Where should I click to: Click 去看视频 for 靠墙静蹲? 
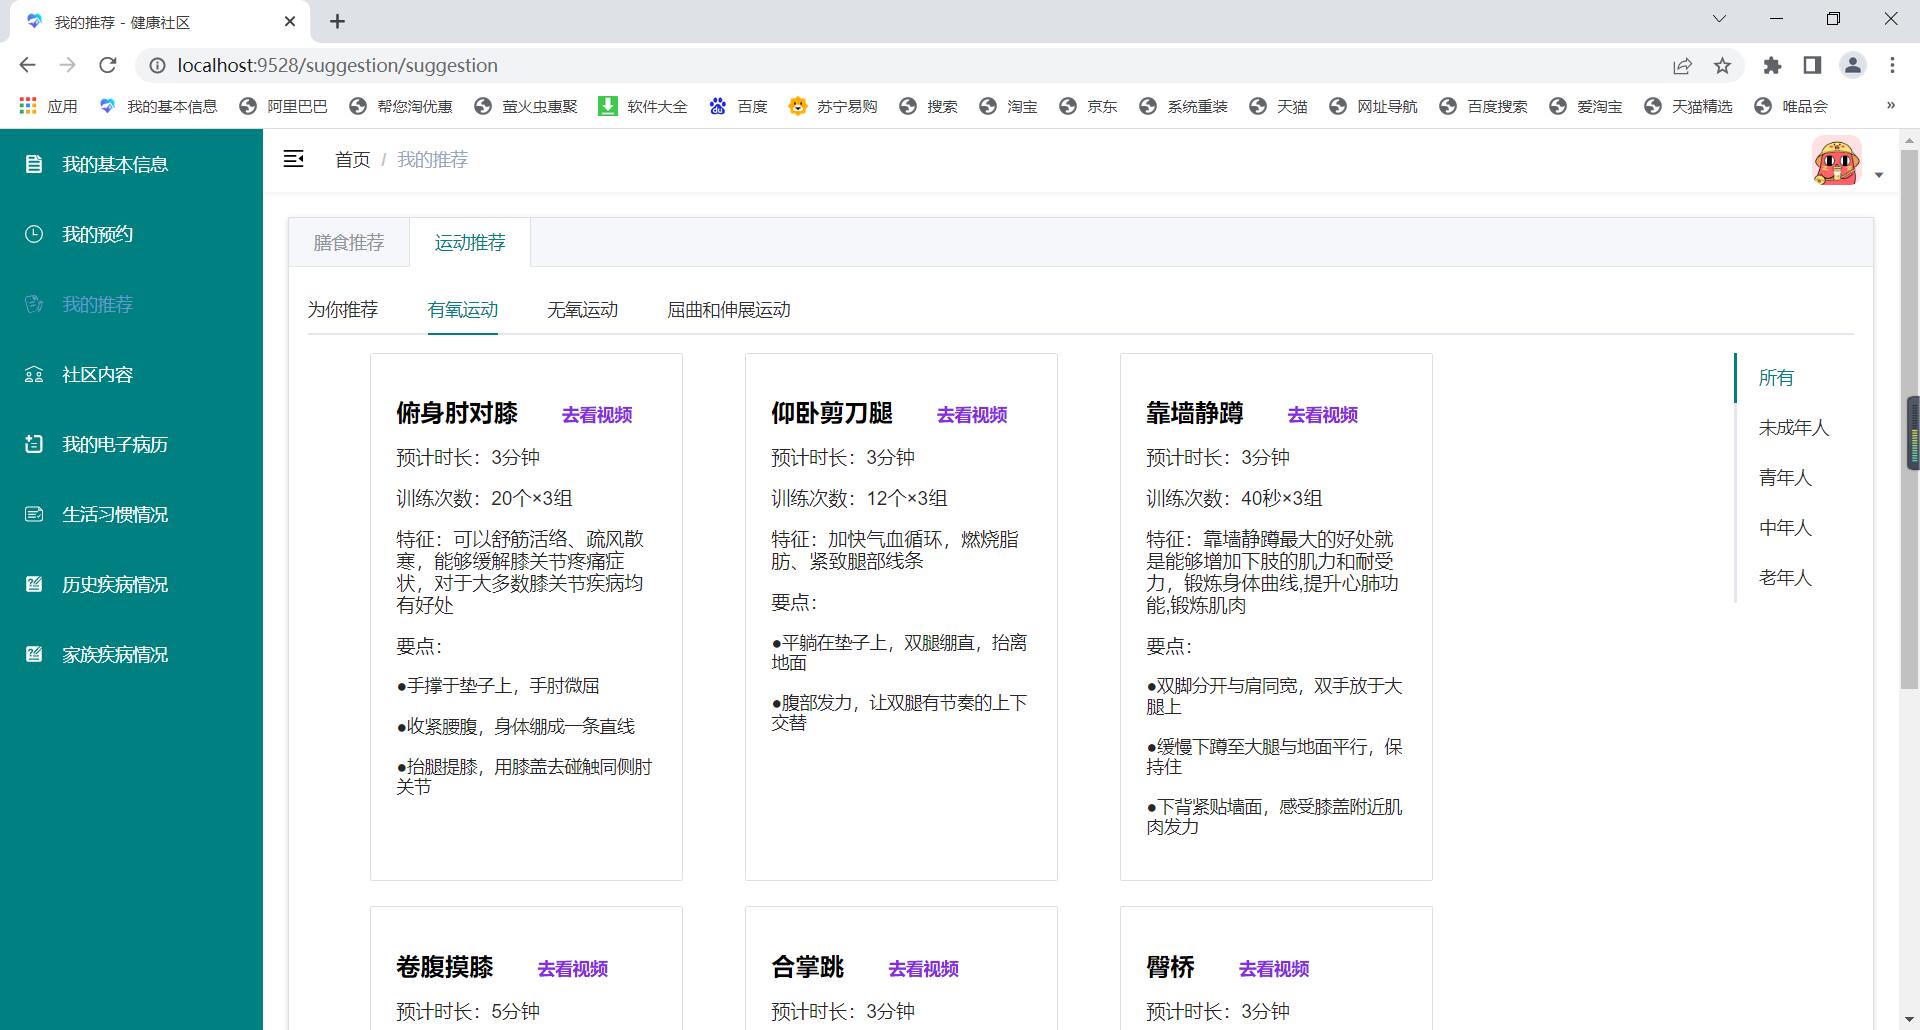(x=1323, y=415)
